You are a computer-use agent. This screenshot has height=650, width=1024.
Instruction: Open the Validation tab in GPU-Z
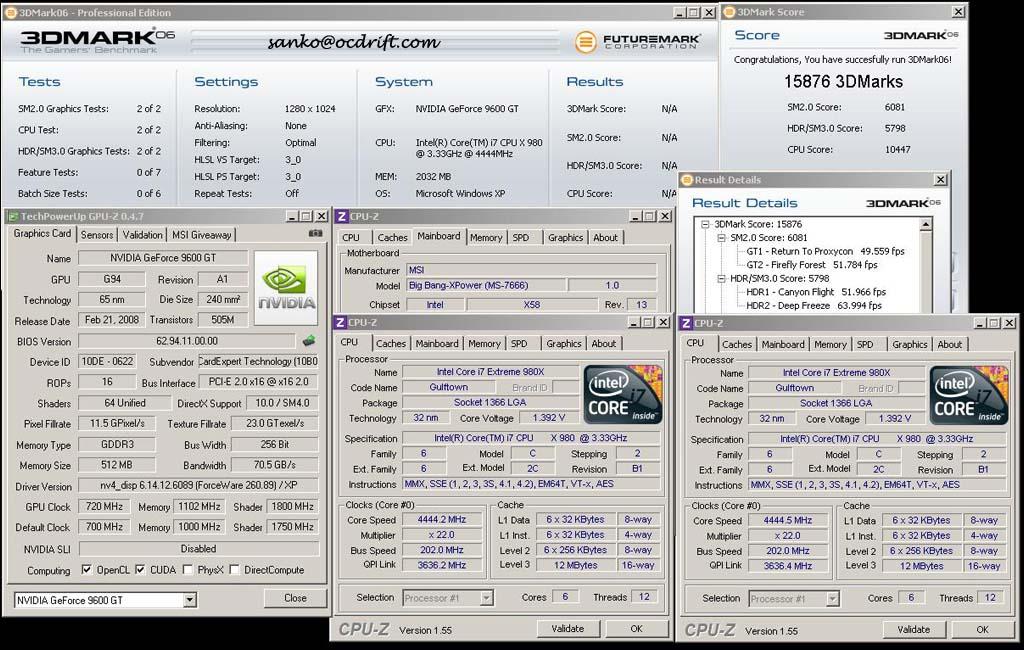point(142,235)
